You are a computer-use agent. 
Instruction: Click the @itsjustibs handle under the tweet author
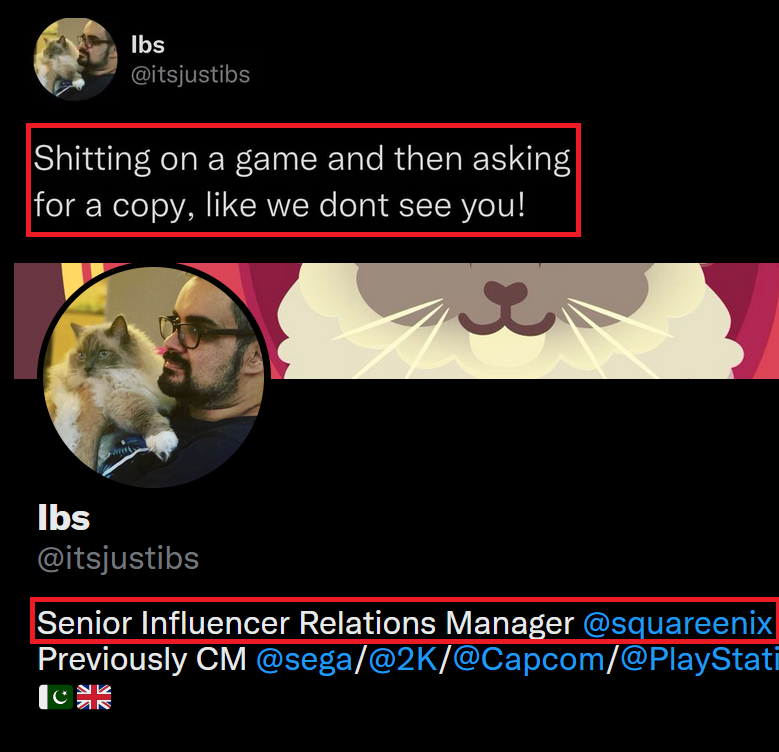click(190, 74)
